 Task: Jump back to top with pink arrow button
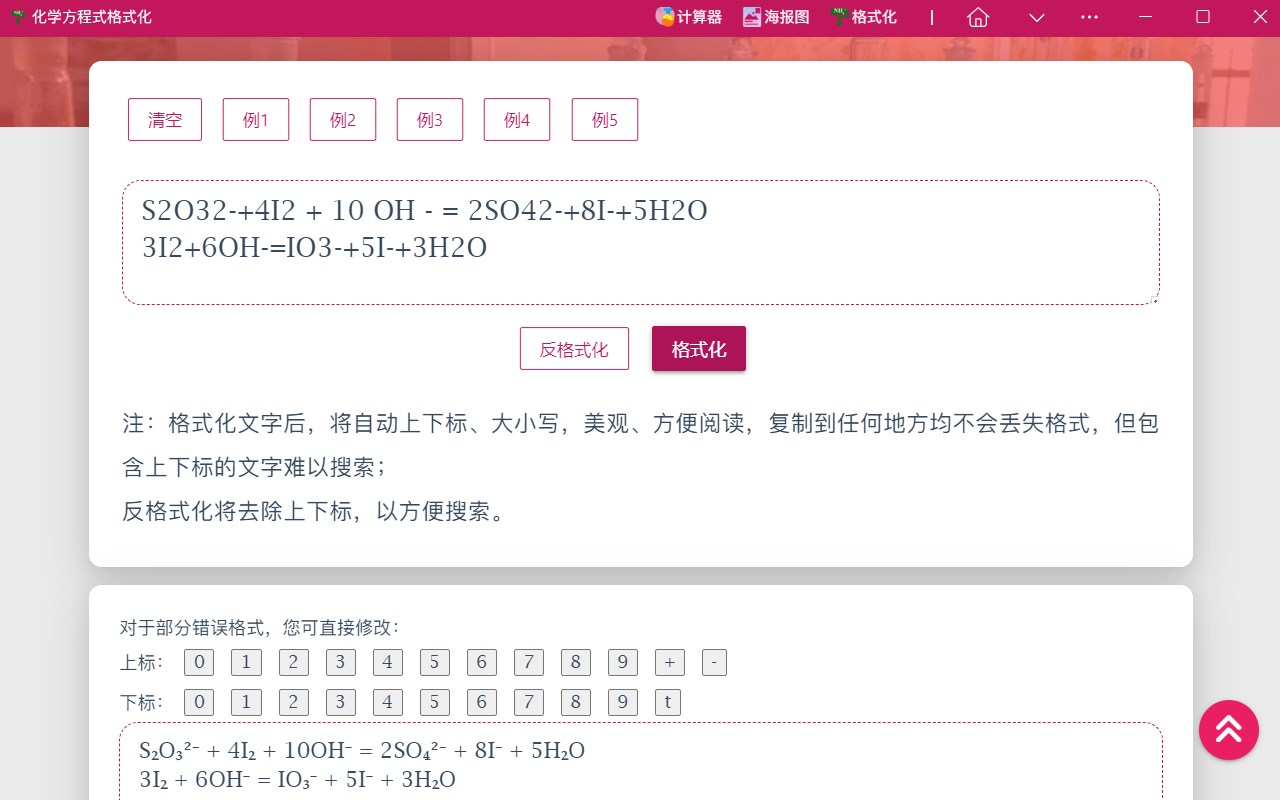tap(1229, 730)
